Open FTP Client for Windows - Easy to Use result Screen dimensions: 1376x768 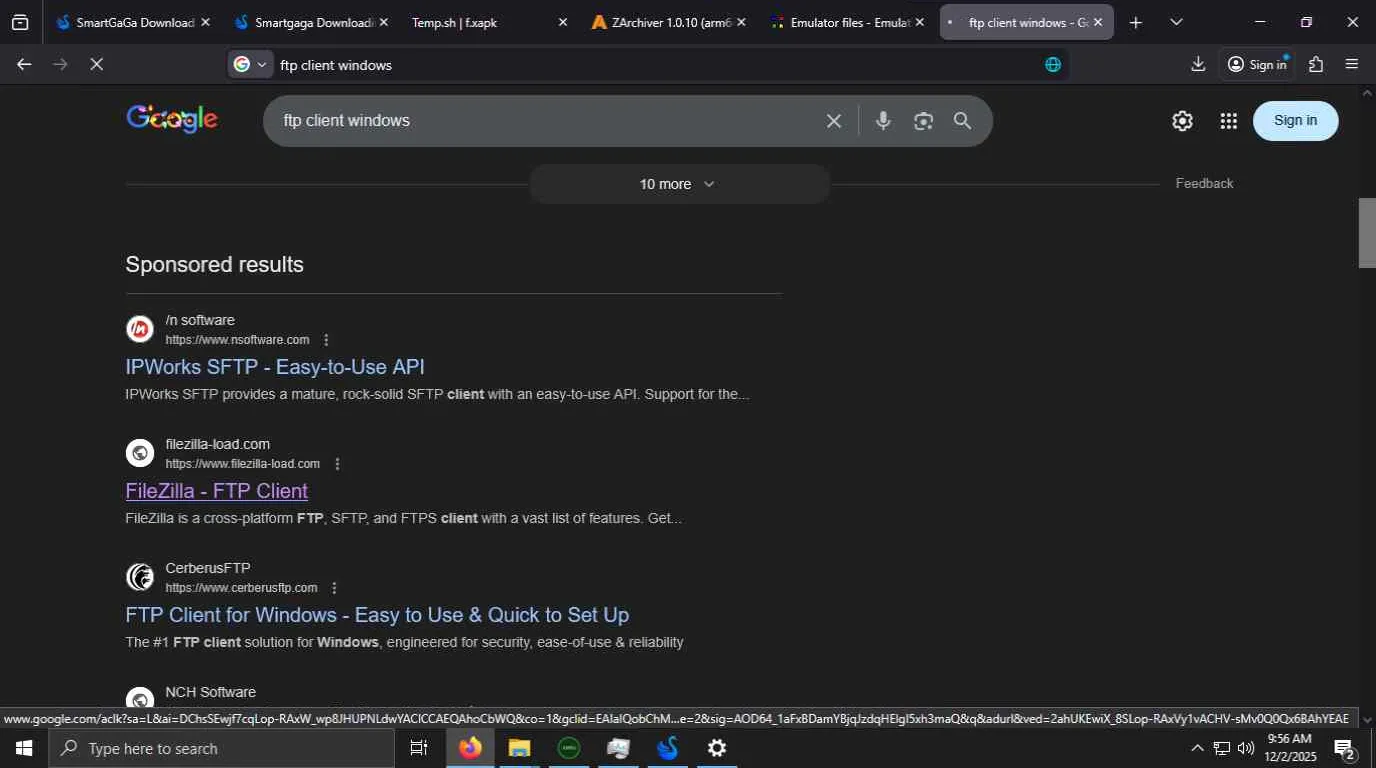click(x=377, y=615)
